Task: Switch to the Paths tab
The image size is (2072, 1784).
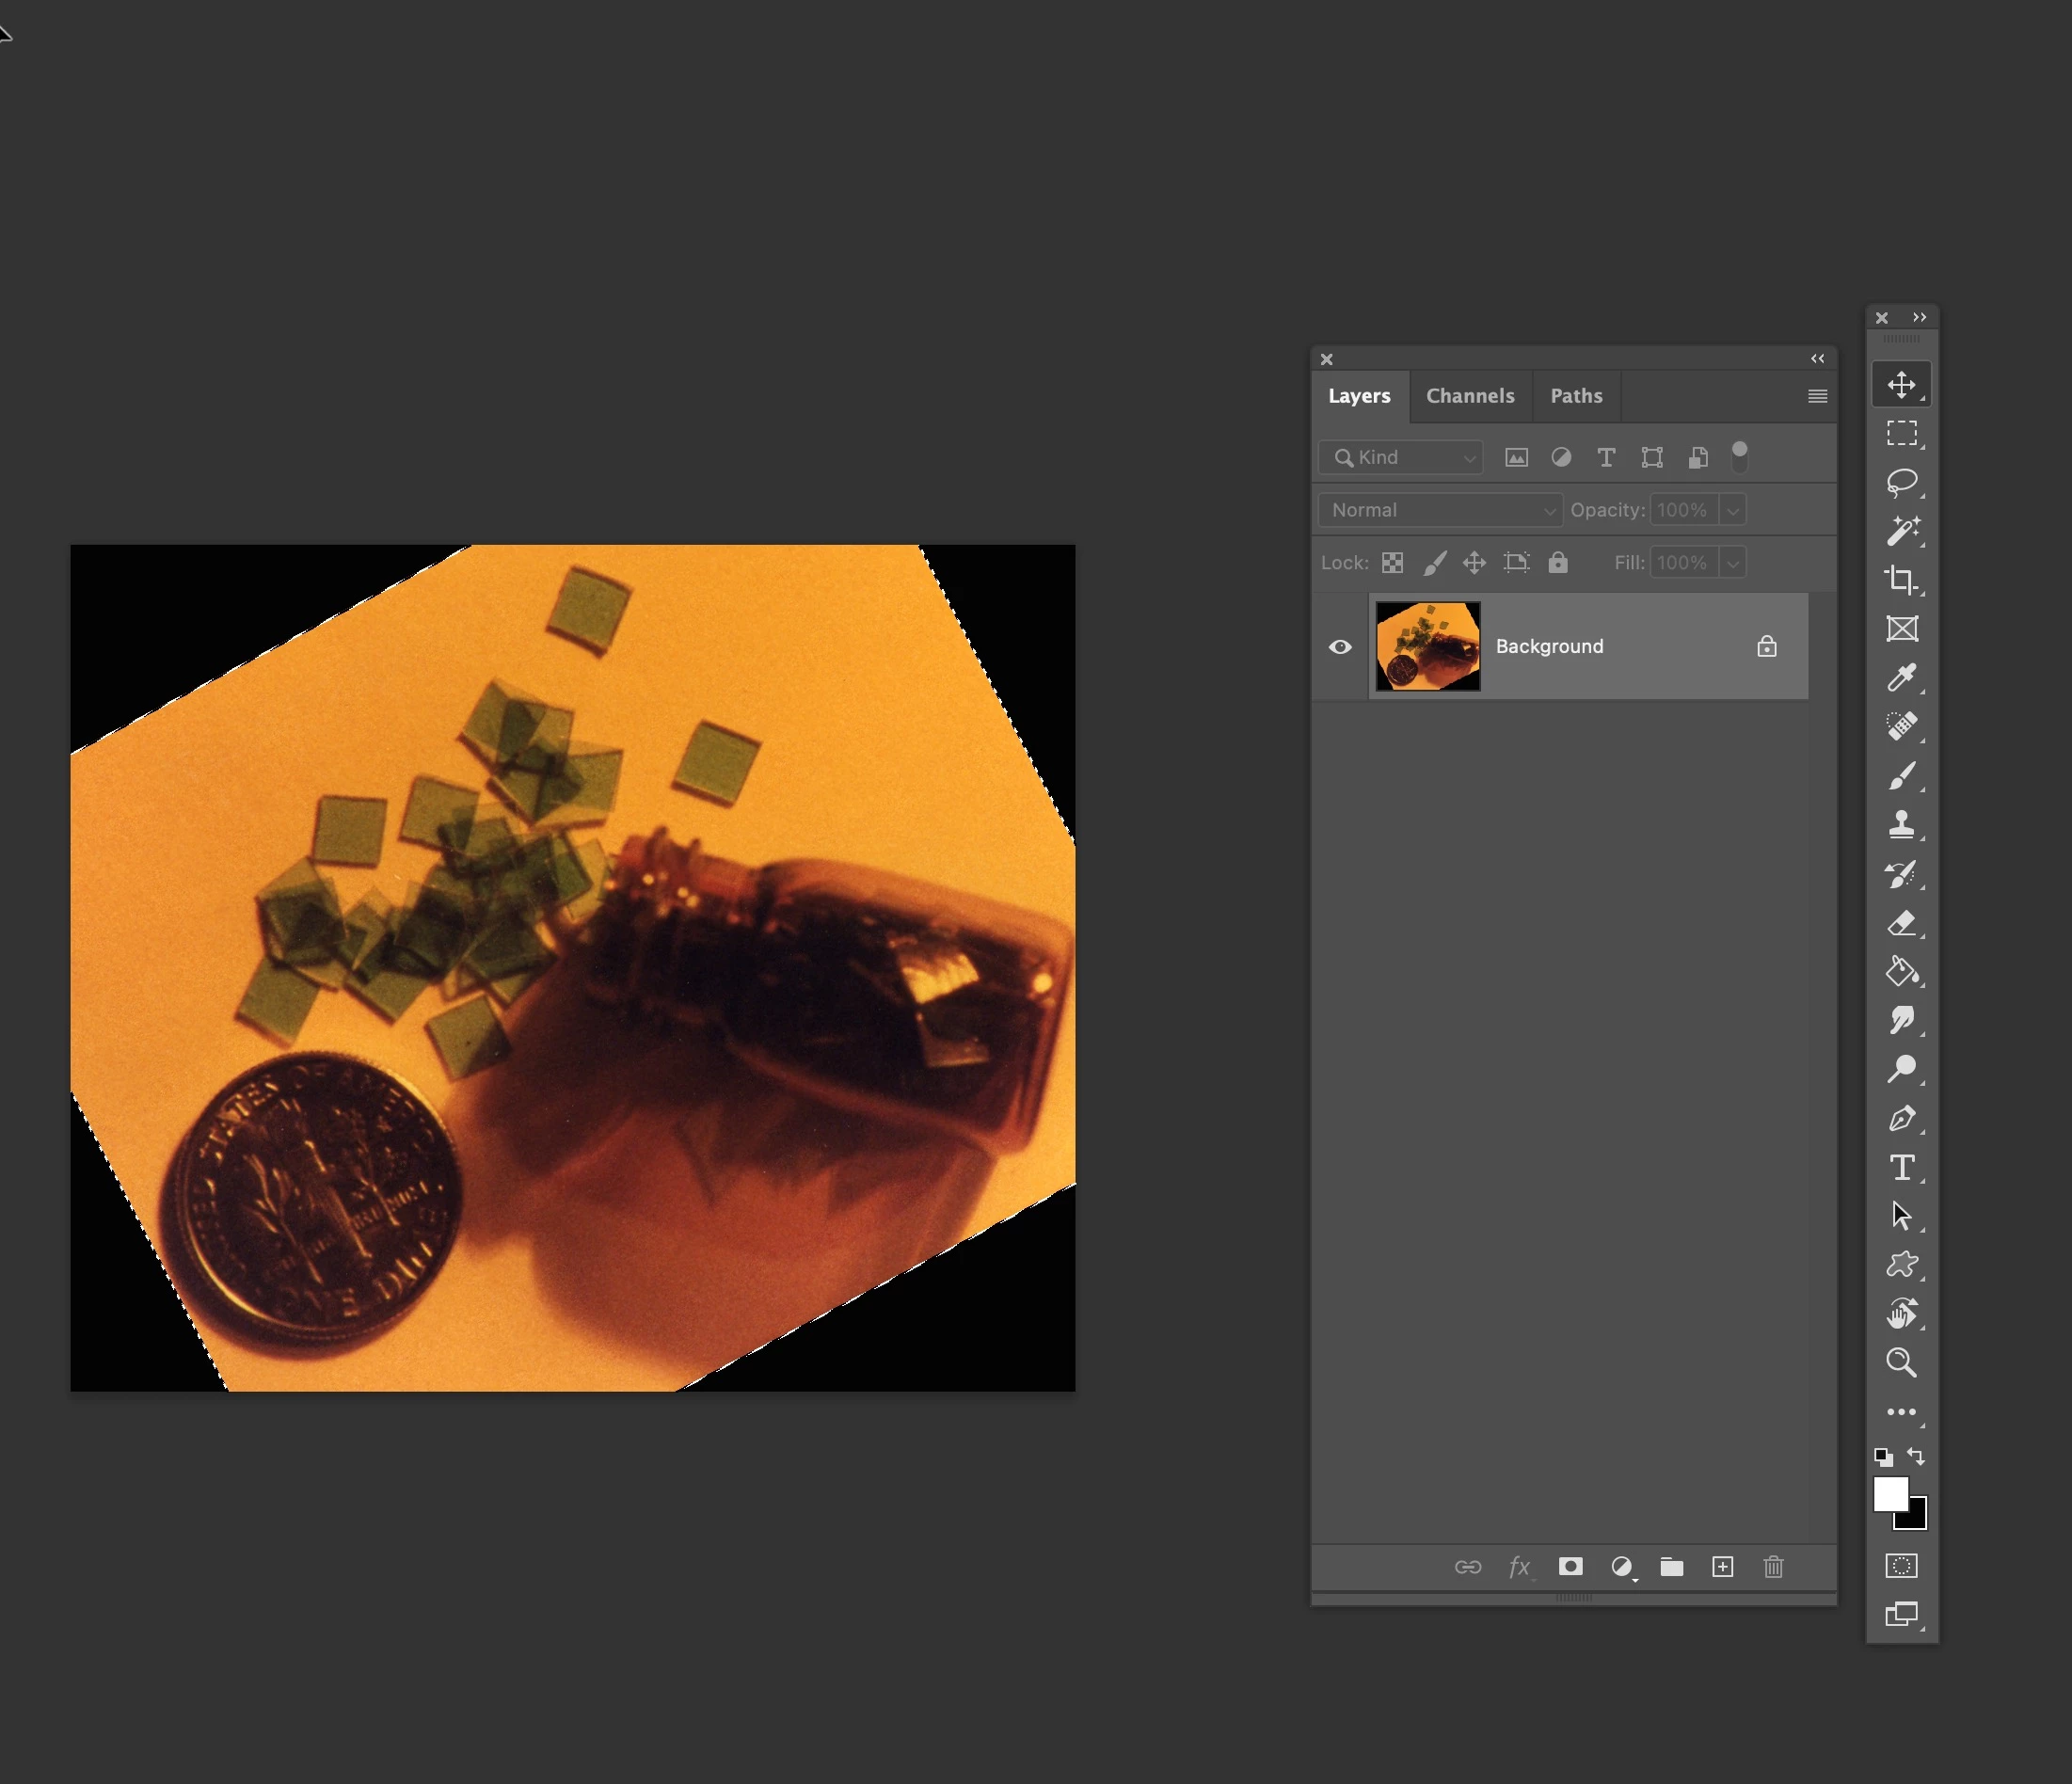Action: pyautogui.click(x=1575, y=396)
